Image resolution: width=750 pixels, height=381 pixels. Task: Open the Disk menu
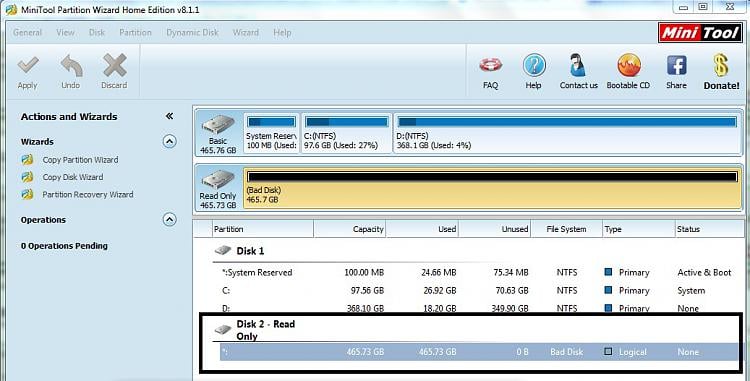click(x=97, y=33)
